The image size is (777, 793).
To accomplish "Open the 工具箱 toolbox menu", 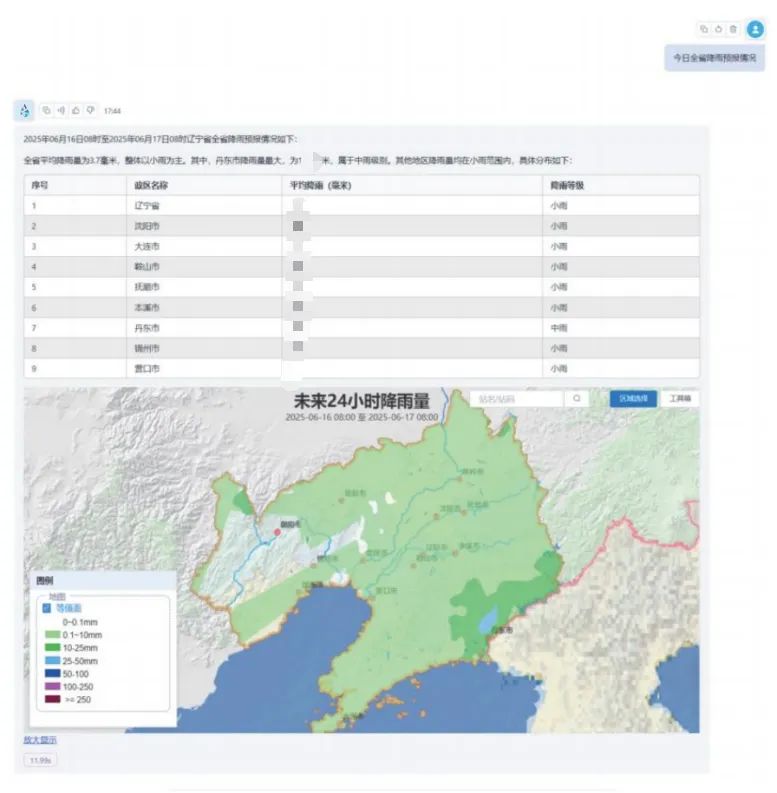I will pyautogui.click(x=680, y=398).
